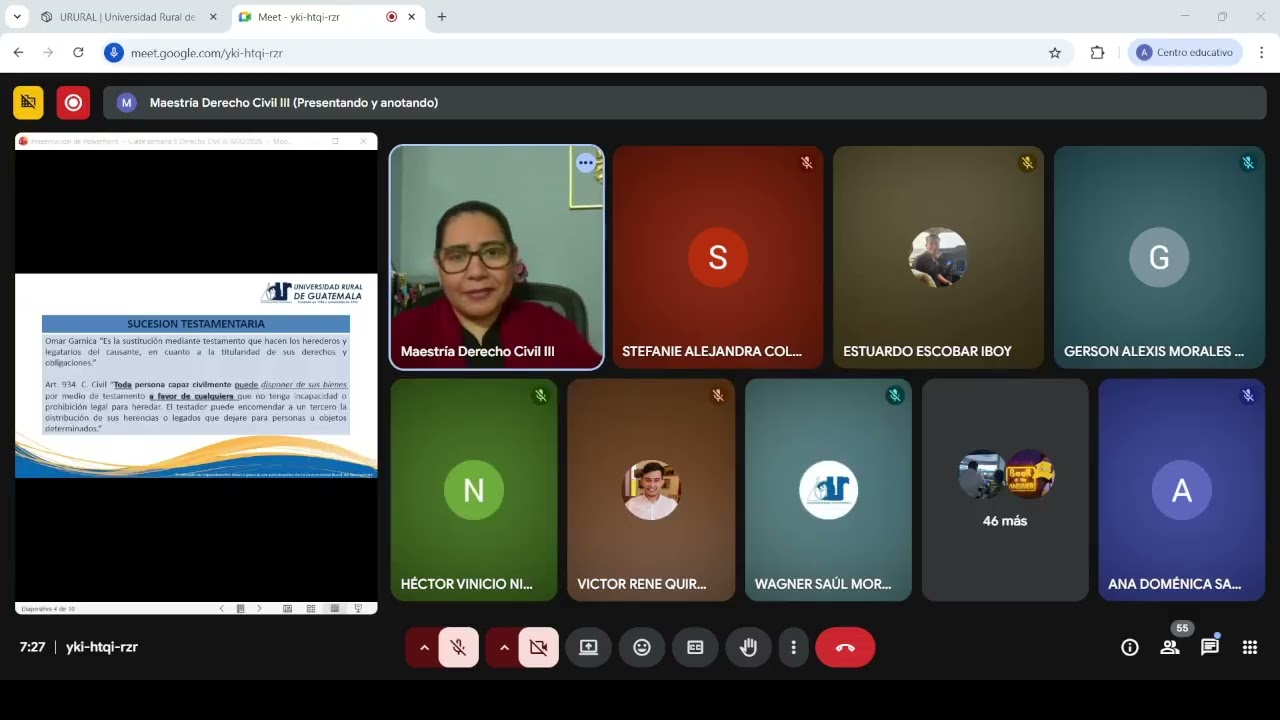
Task: Click the microphone indicator in address bar
Action: tap(114, 53)
